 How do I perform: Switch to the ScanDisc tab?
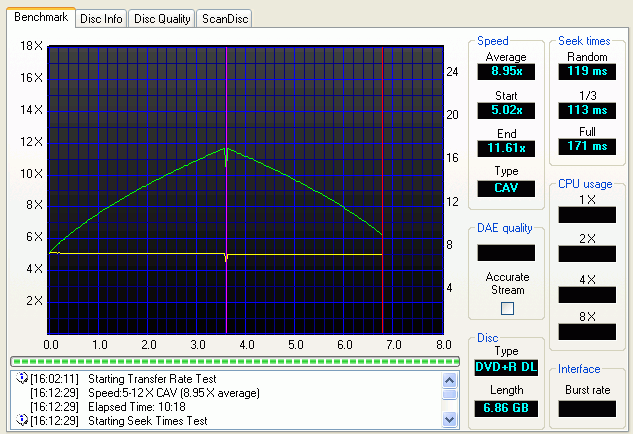[x=224, y=19]
